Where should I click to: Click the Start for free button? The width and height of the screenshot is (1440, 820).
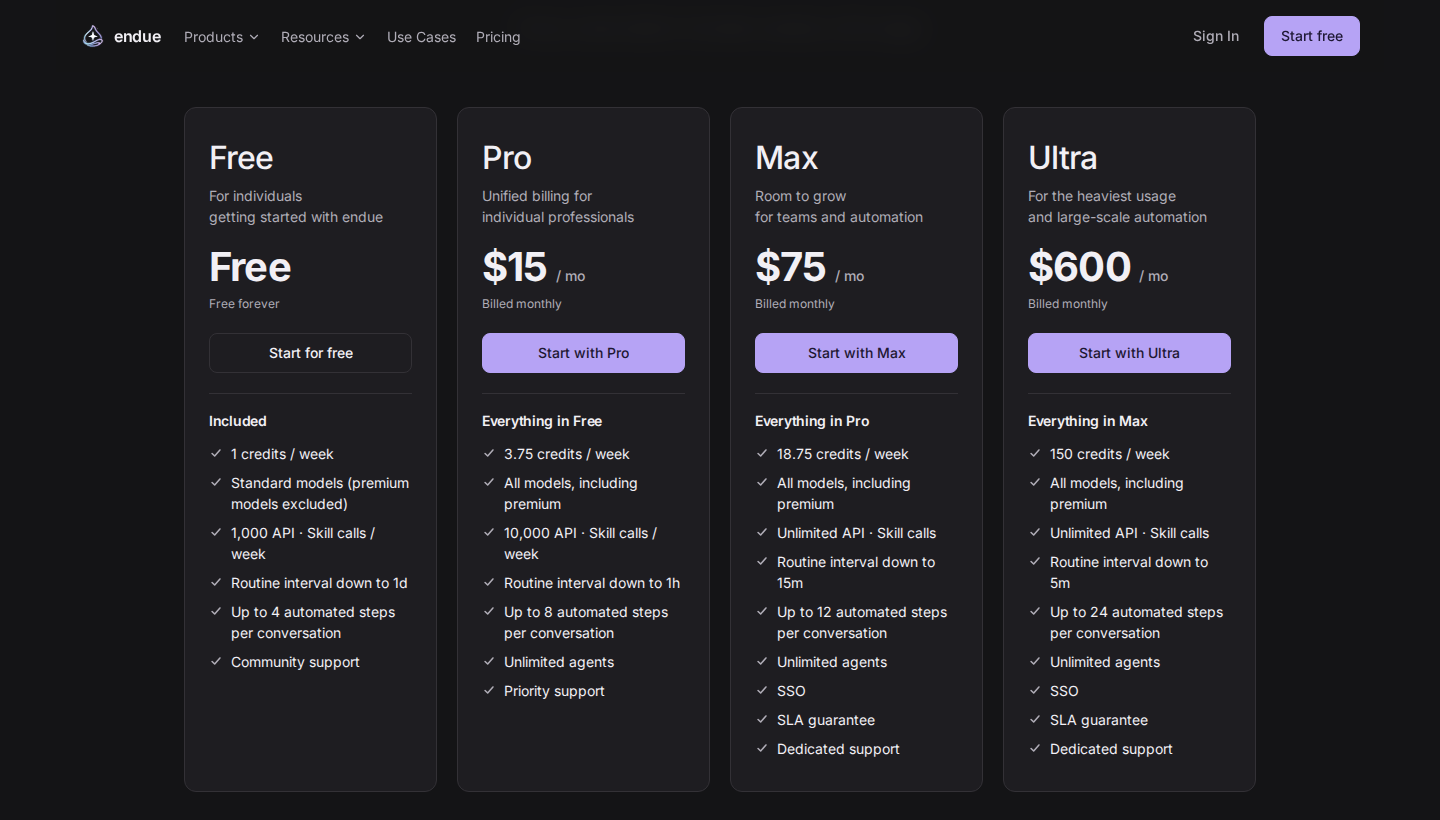(310, 353)
